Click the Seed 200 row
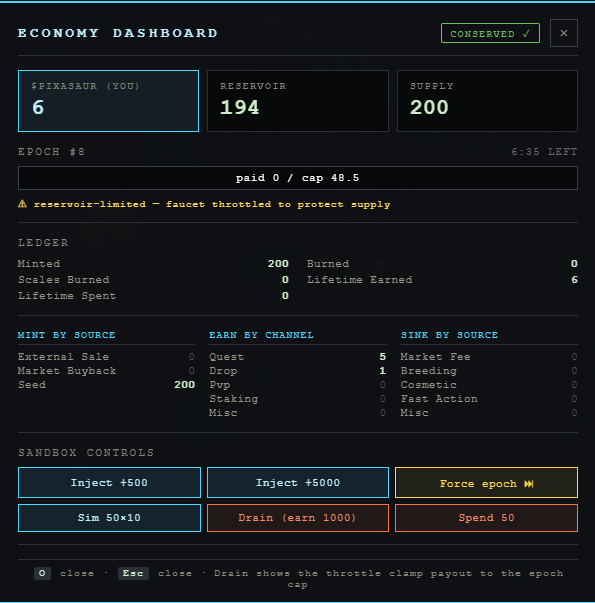 pos(106,385)
